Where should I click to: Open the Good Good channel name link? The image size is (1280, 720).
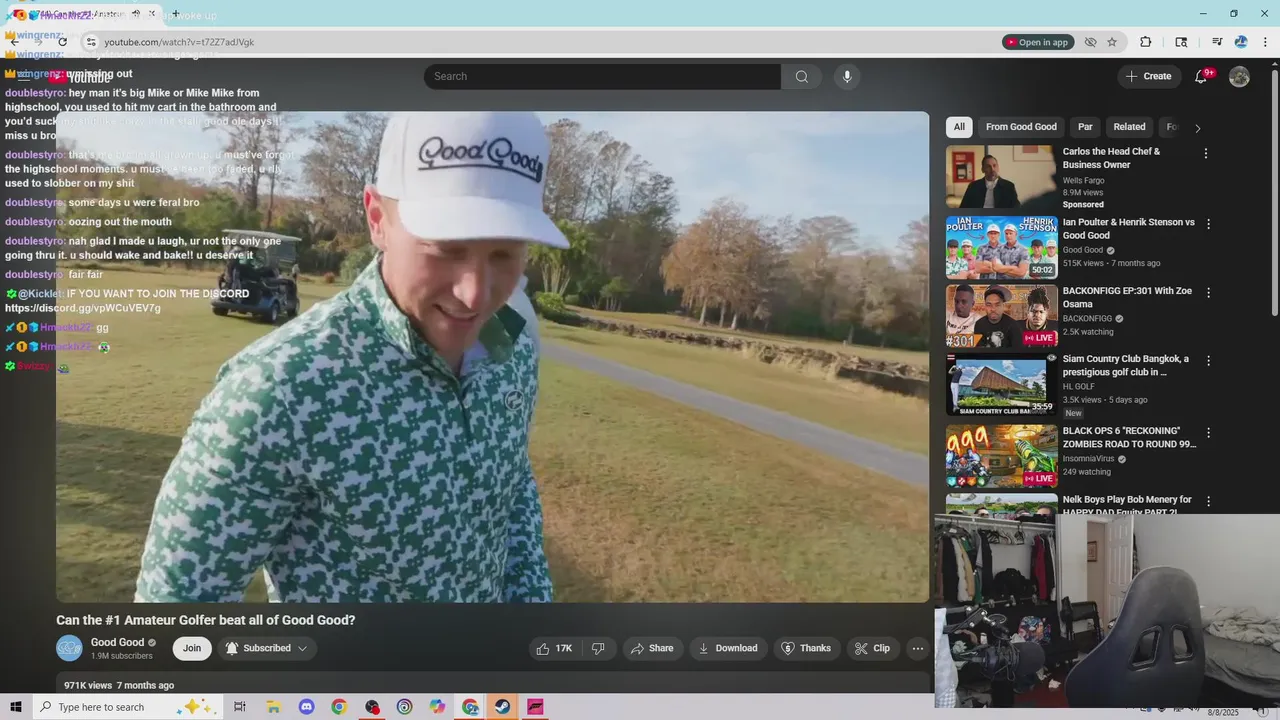coord(117,642)
